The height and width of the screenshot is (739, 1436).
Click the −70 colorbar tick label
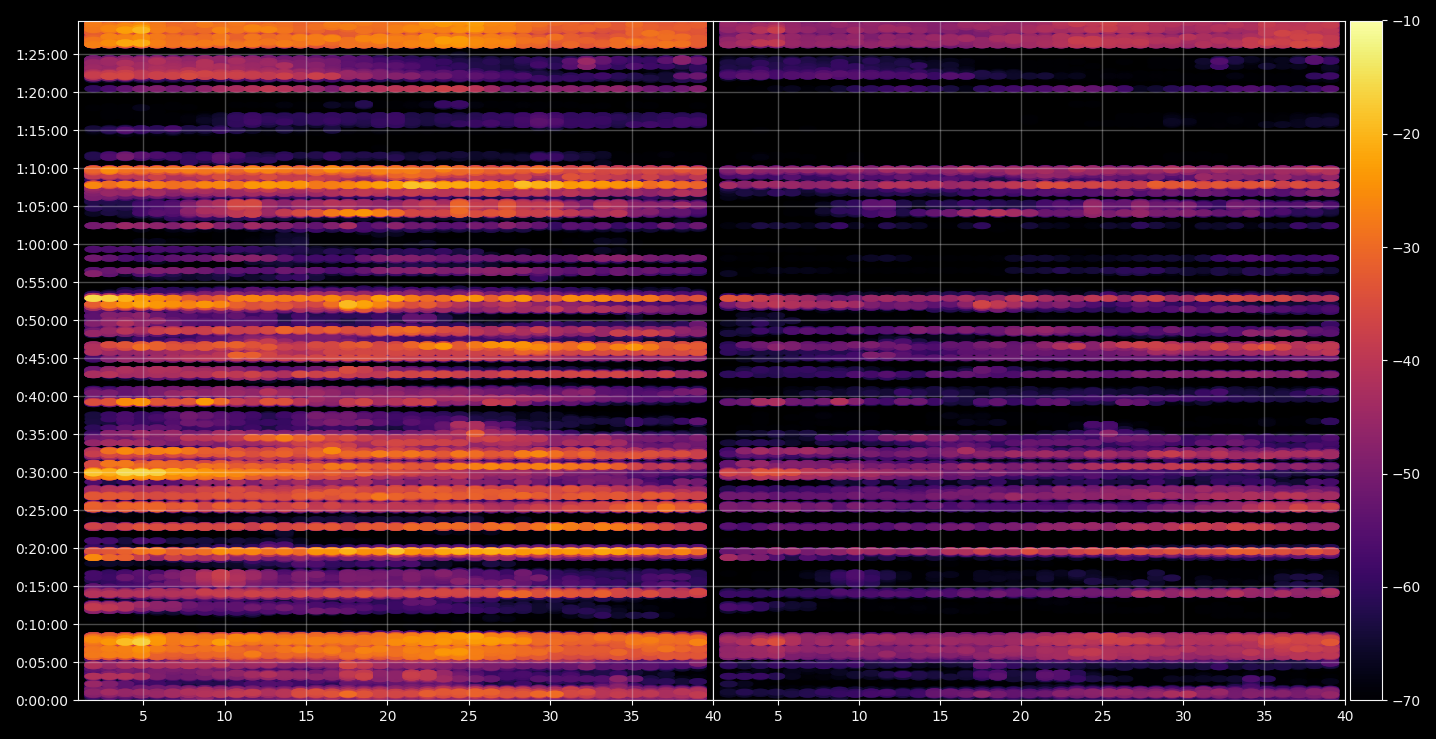[x=1407, y=701]
